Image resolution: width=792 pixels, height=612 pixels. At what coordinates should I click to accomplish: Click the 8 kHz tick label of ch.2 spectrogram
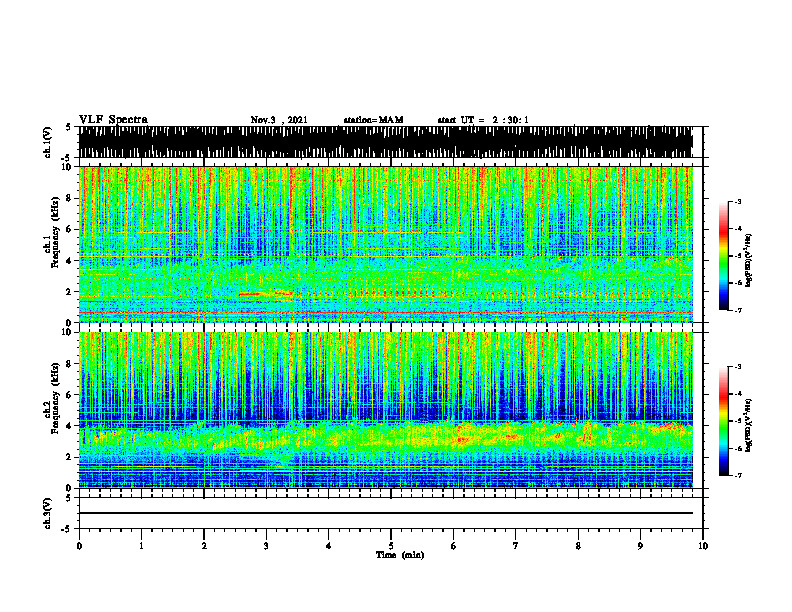tap(70, 364)
